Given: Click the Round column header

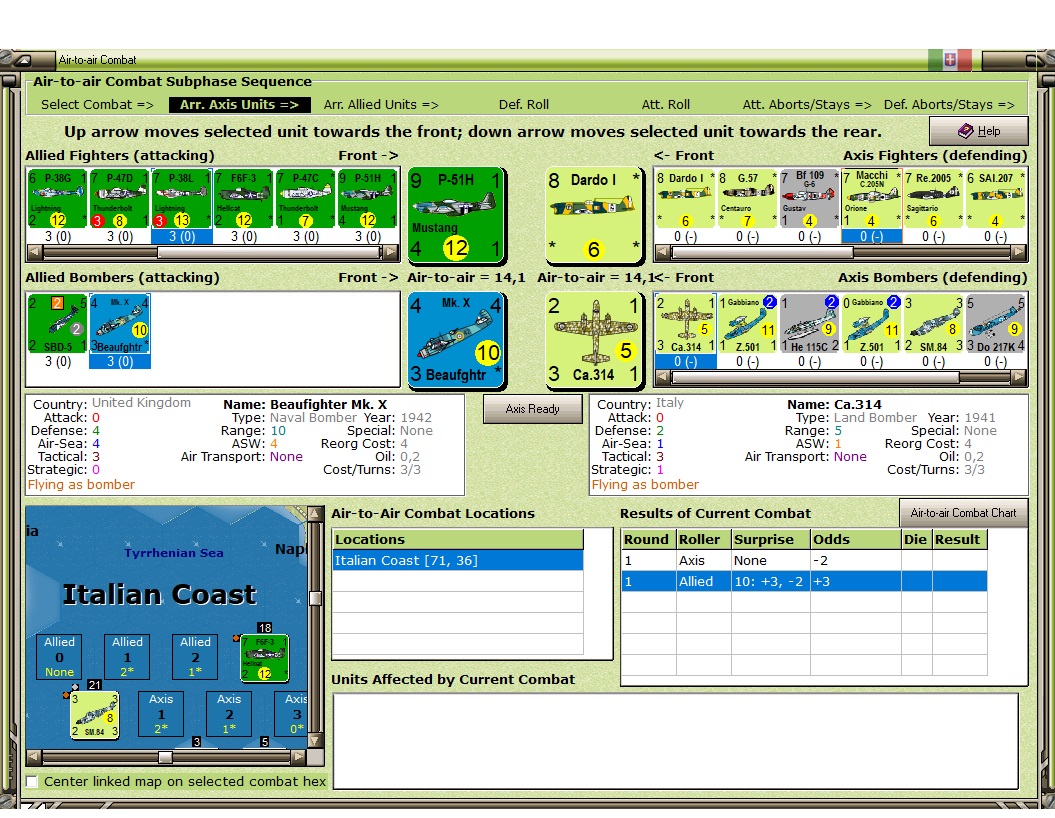Looking at the screenshot, I should 649,540.
